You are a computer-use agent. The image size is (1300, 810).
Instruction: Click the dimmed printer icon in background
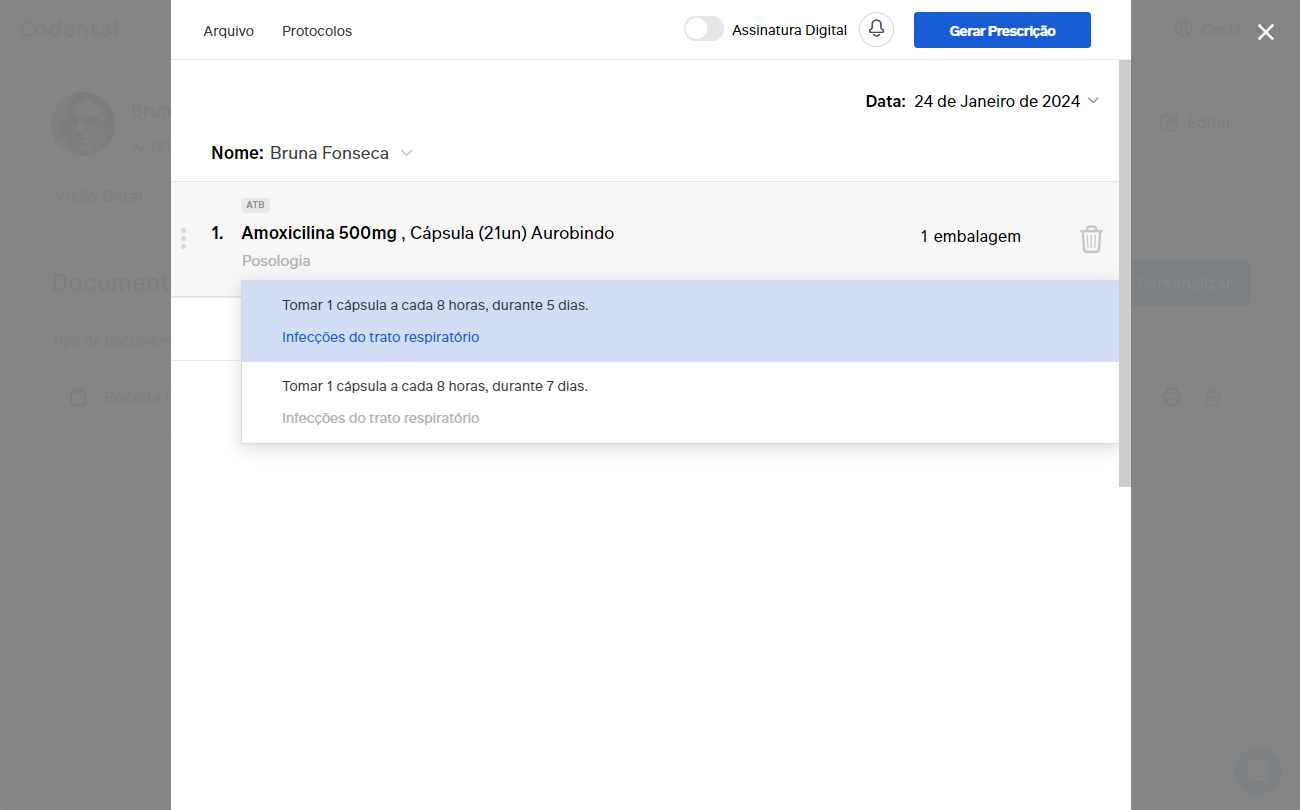1172,398
